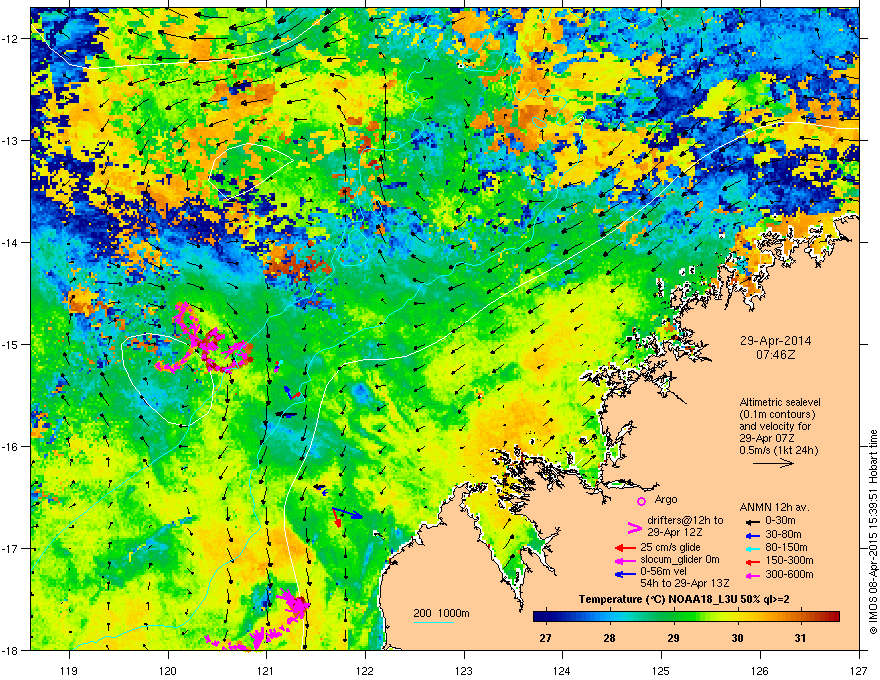
Task: Click the longitude axis label '123'
Action: pyautogui.click(x=464, y=670)
